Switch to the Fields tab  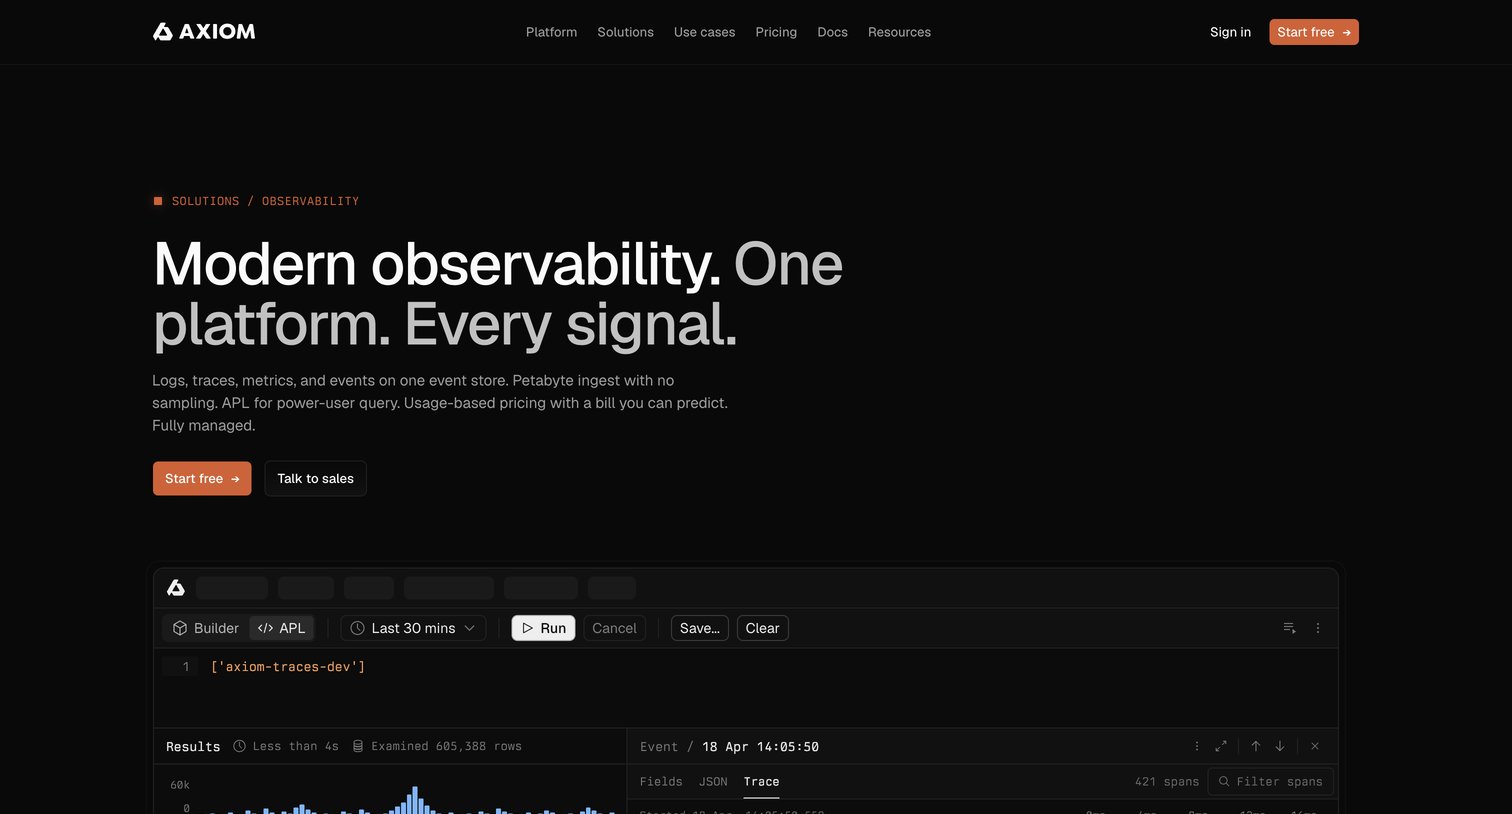click(661, 781)
